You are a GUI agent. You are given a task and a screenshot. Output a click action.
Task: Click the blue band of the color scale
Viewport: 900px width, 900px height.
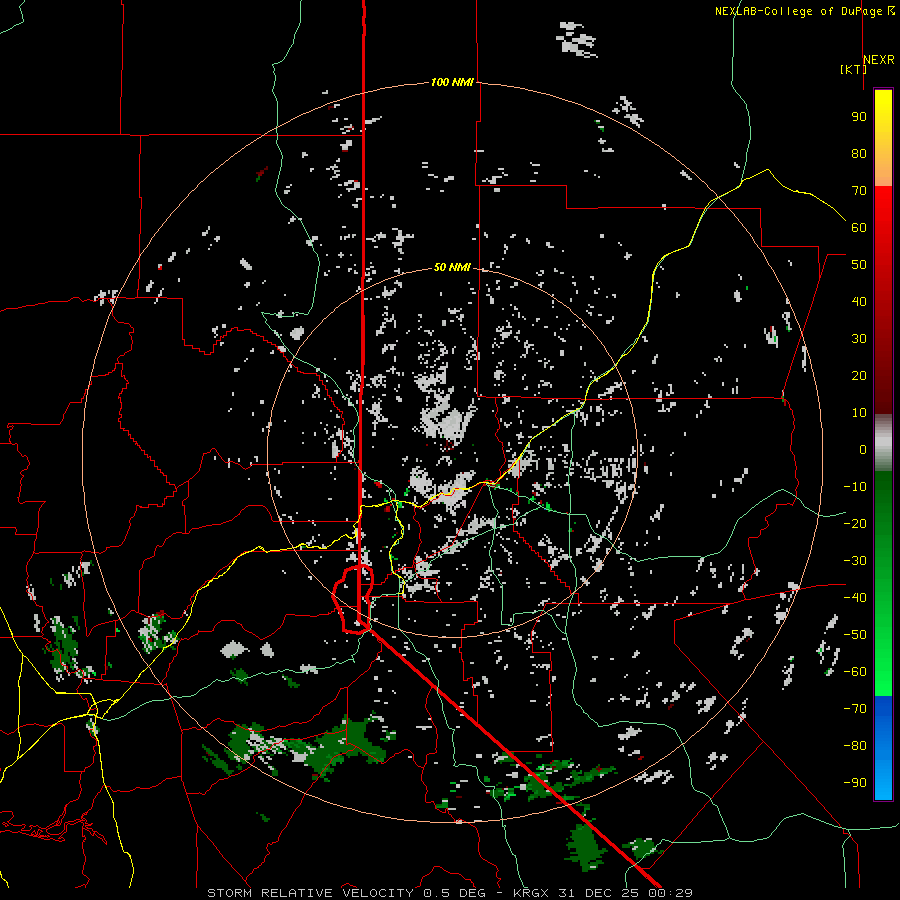coord(883,747)
